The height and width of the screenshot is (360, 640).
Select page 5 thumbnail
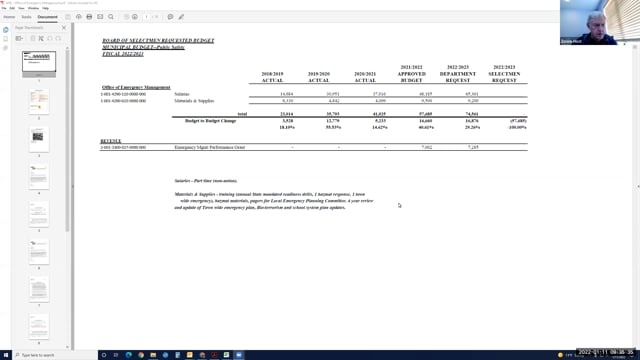(x=39, y=214)
